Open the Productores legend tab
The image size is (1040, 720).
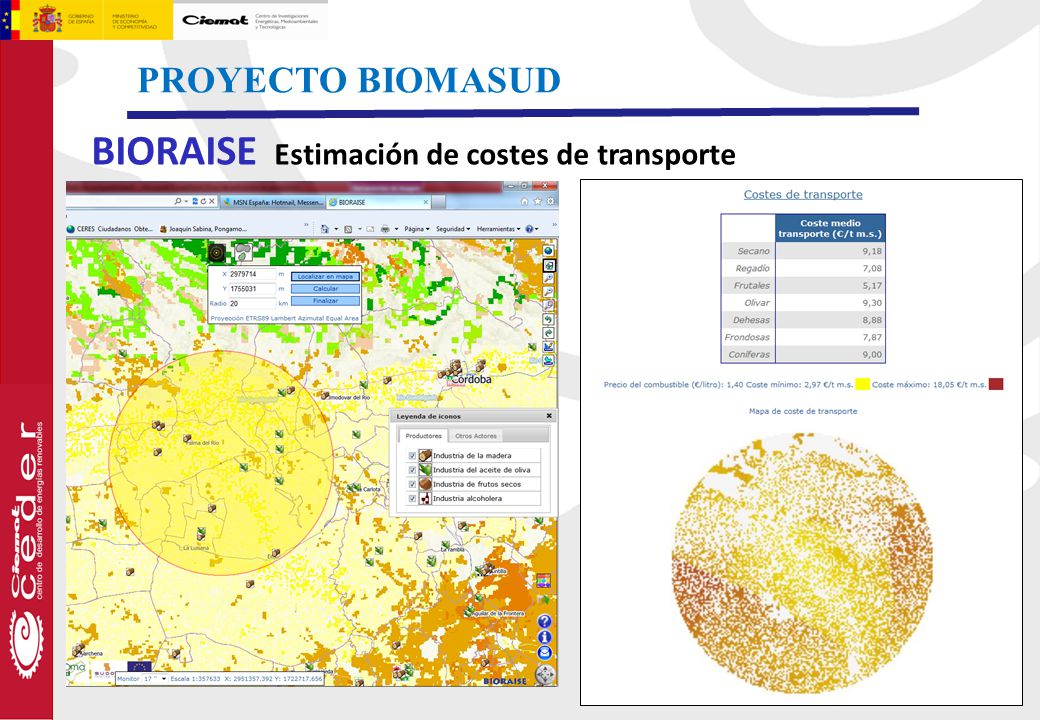[x=424, y=436]
